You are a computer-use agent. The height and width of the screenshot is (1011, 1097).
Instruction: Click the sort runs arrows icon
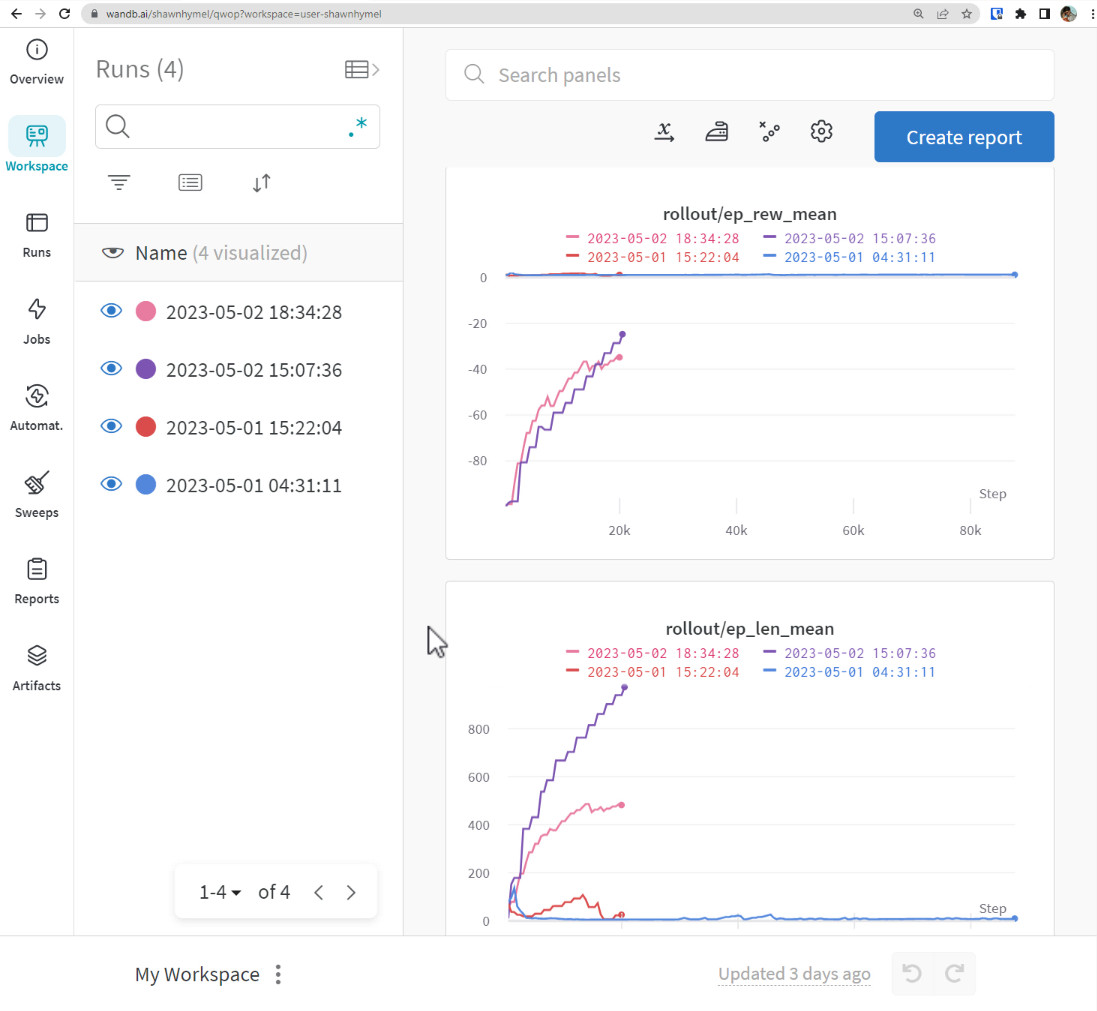[x=261, y=183]
